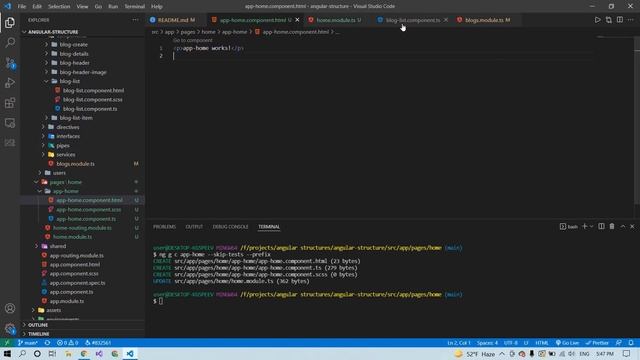
Task: Split the terminal panel
Action: point(601,226)
